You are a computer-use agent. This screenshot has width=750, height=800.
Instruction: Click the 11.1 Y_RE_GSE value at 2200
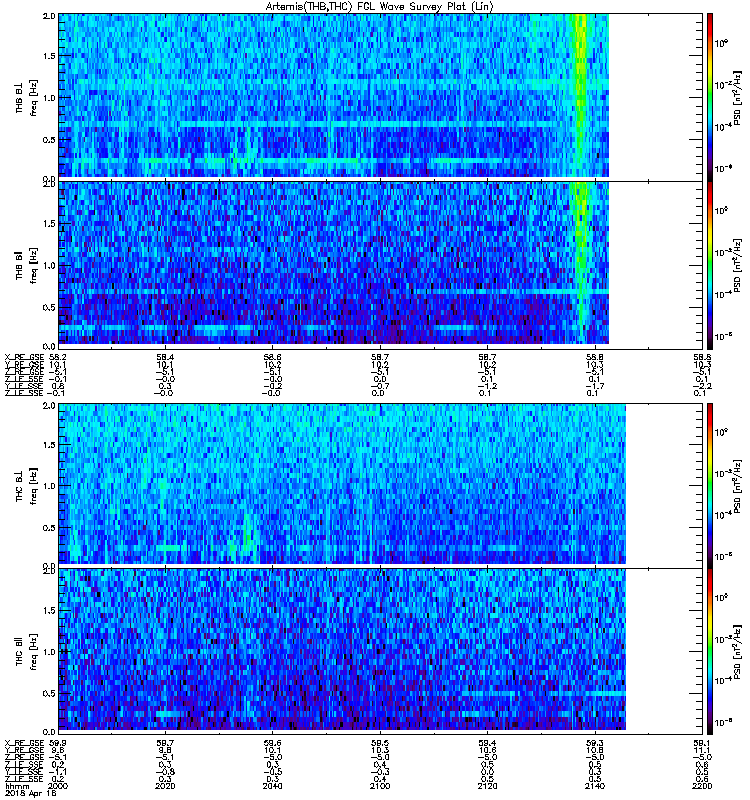tap(703, 751)
